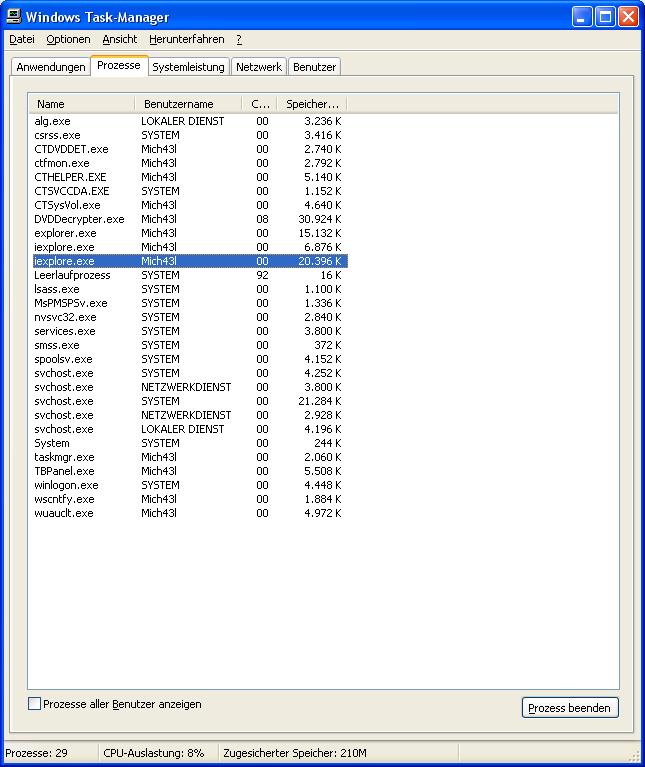The image size is (645, 767).
Task: Select the wscntfy.exe process
Action: (190, 499)
